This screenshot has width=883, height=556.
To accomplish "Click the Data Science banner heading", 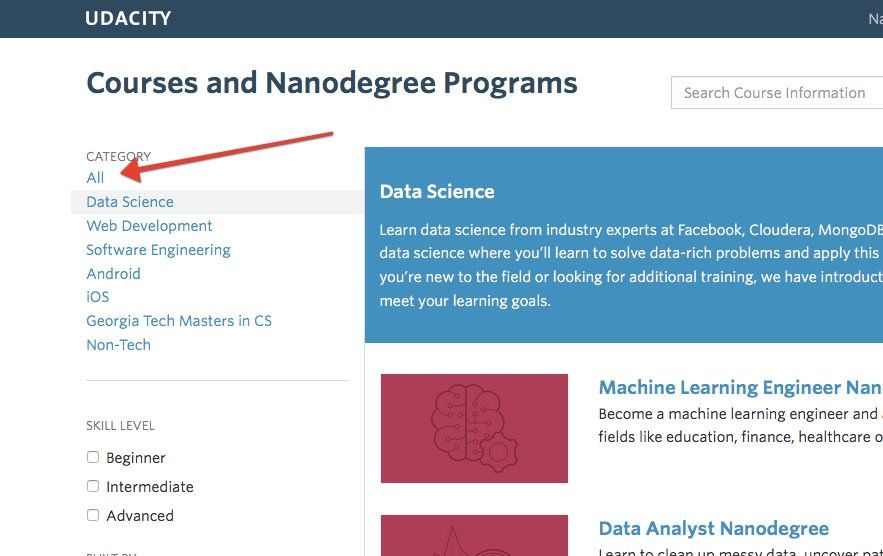I will [x=437, y=192].
